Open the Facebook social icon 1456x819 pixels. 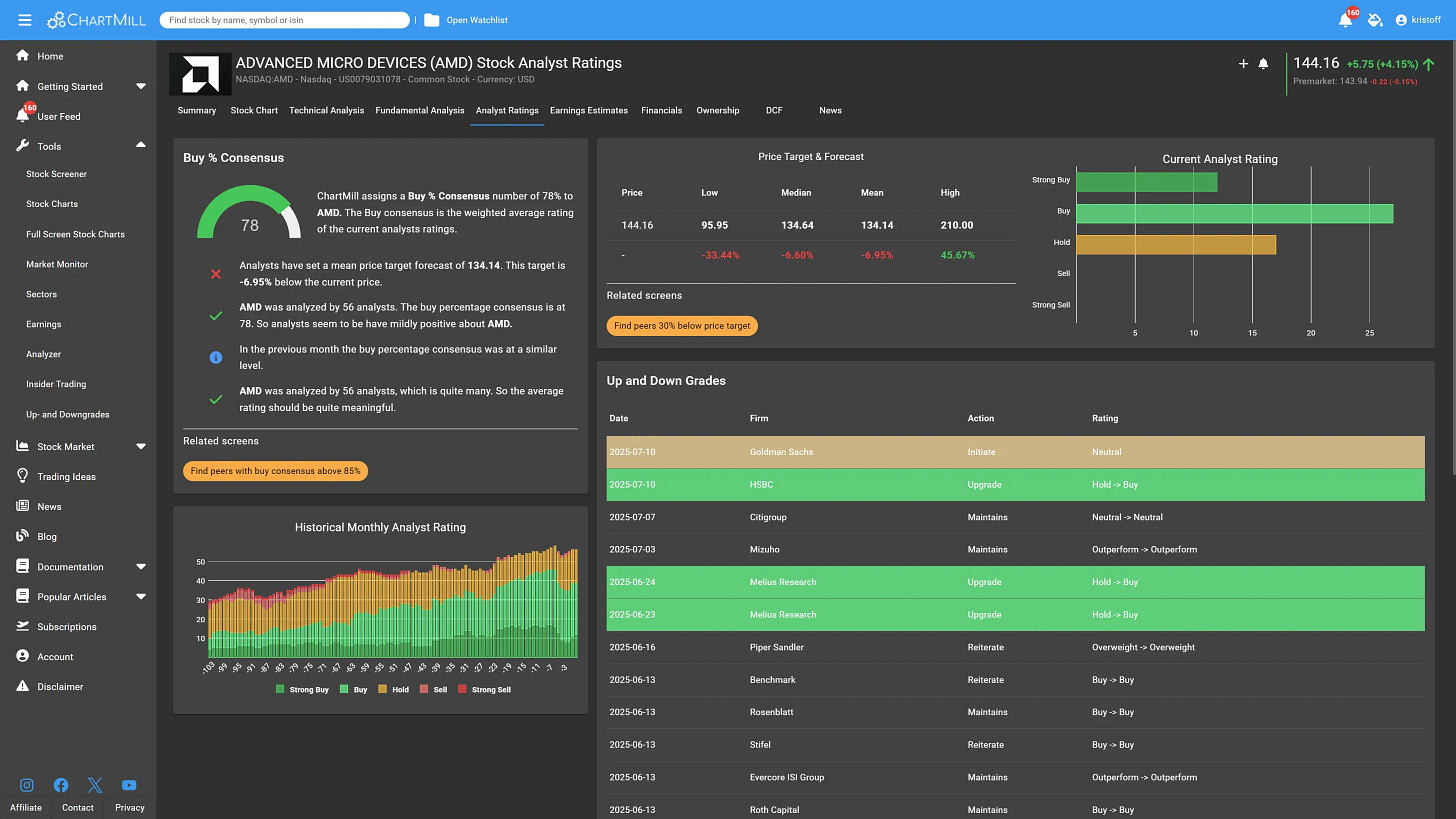pos(61,785)
